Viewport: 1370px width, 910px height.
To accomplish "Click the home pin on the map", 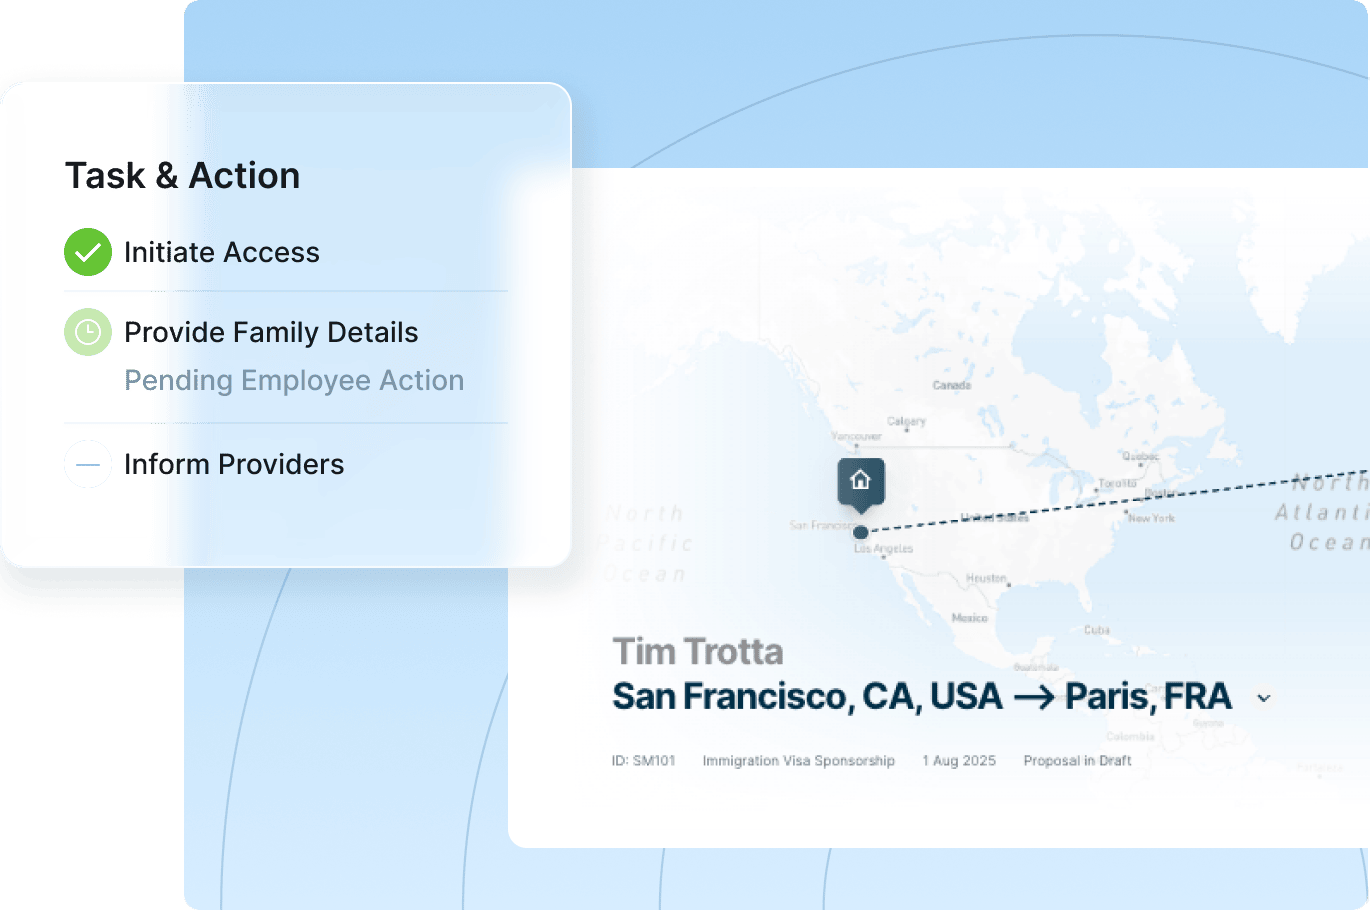I will [861, 481].
